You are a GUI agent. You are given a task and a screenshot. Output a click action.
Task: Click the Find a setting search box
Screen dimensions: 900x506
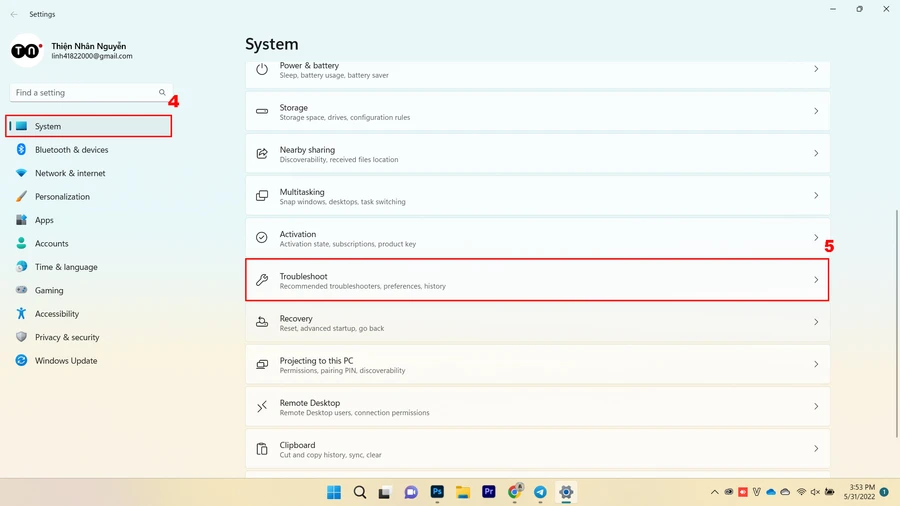point(91,92)
